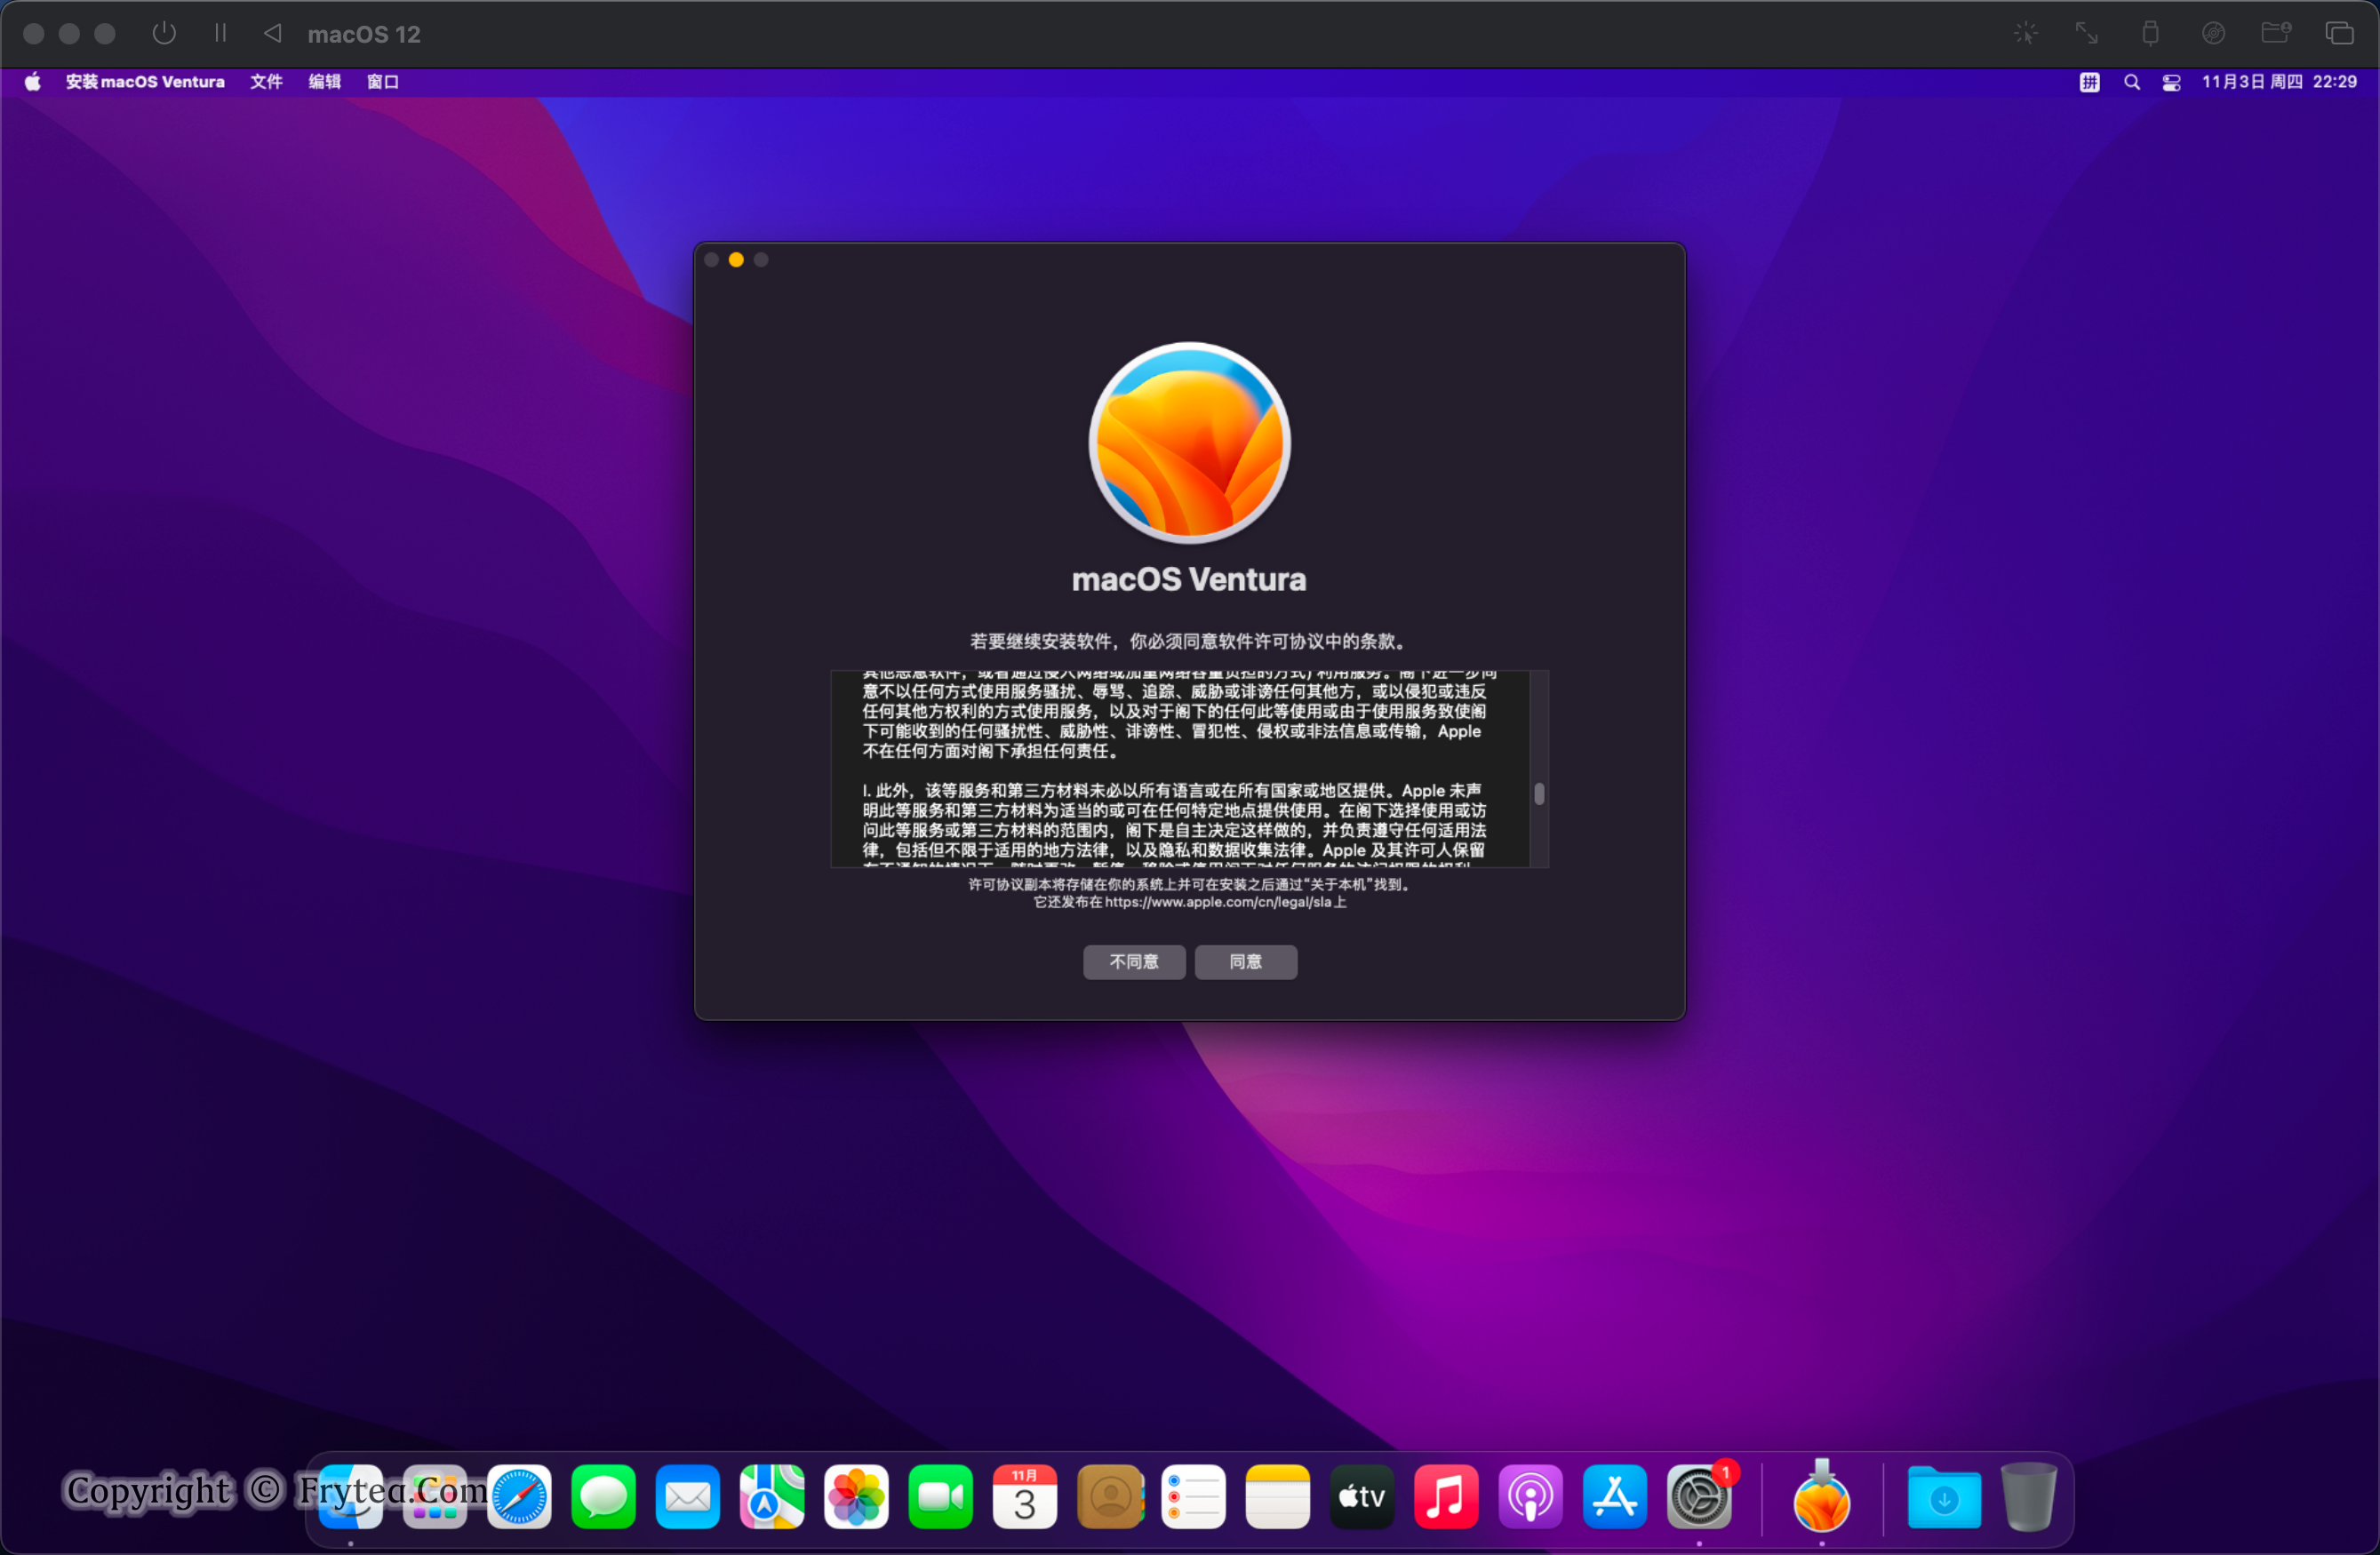Click 不同意 to decline the license

[1134, 962]
